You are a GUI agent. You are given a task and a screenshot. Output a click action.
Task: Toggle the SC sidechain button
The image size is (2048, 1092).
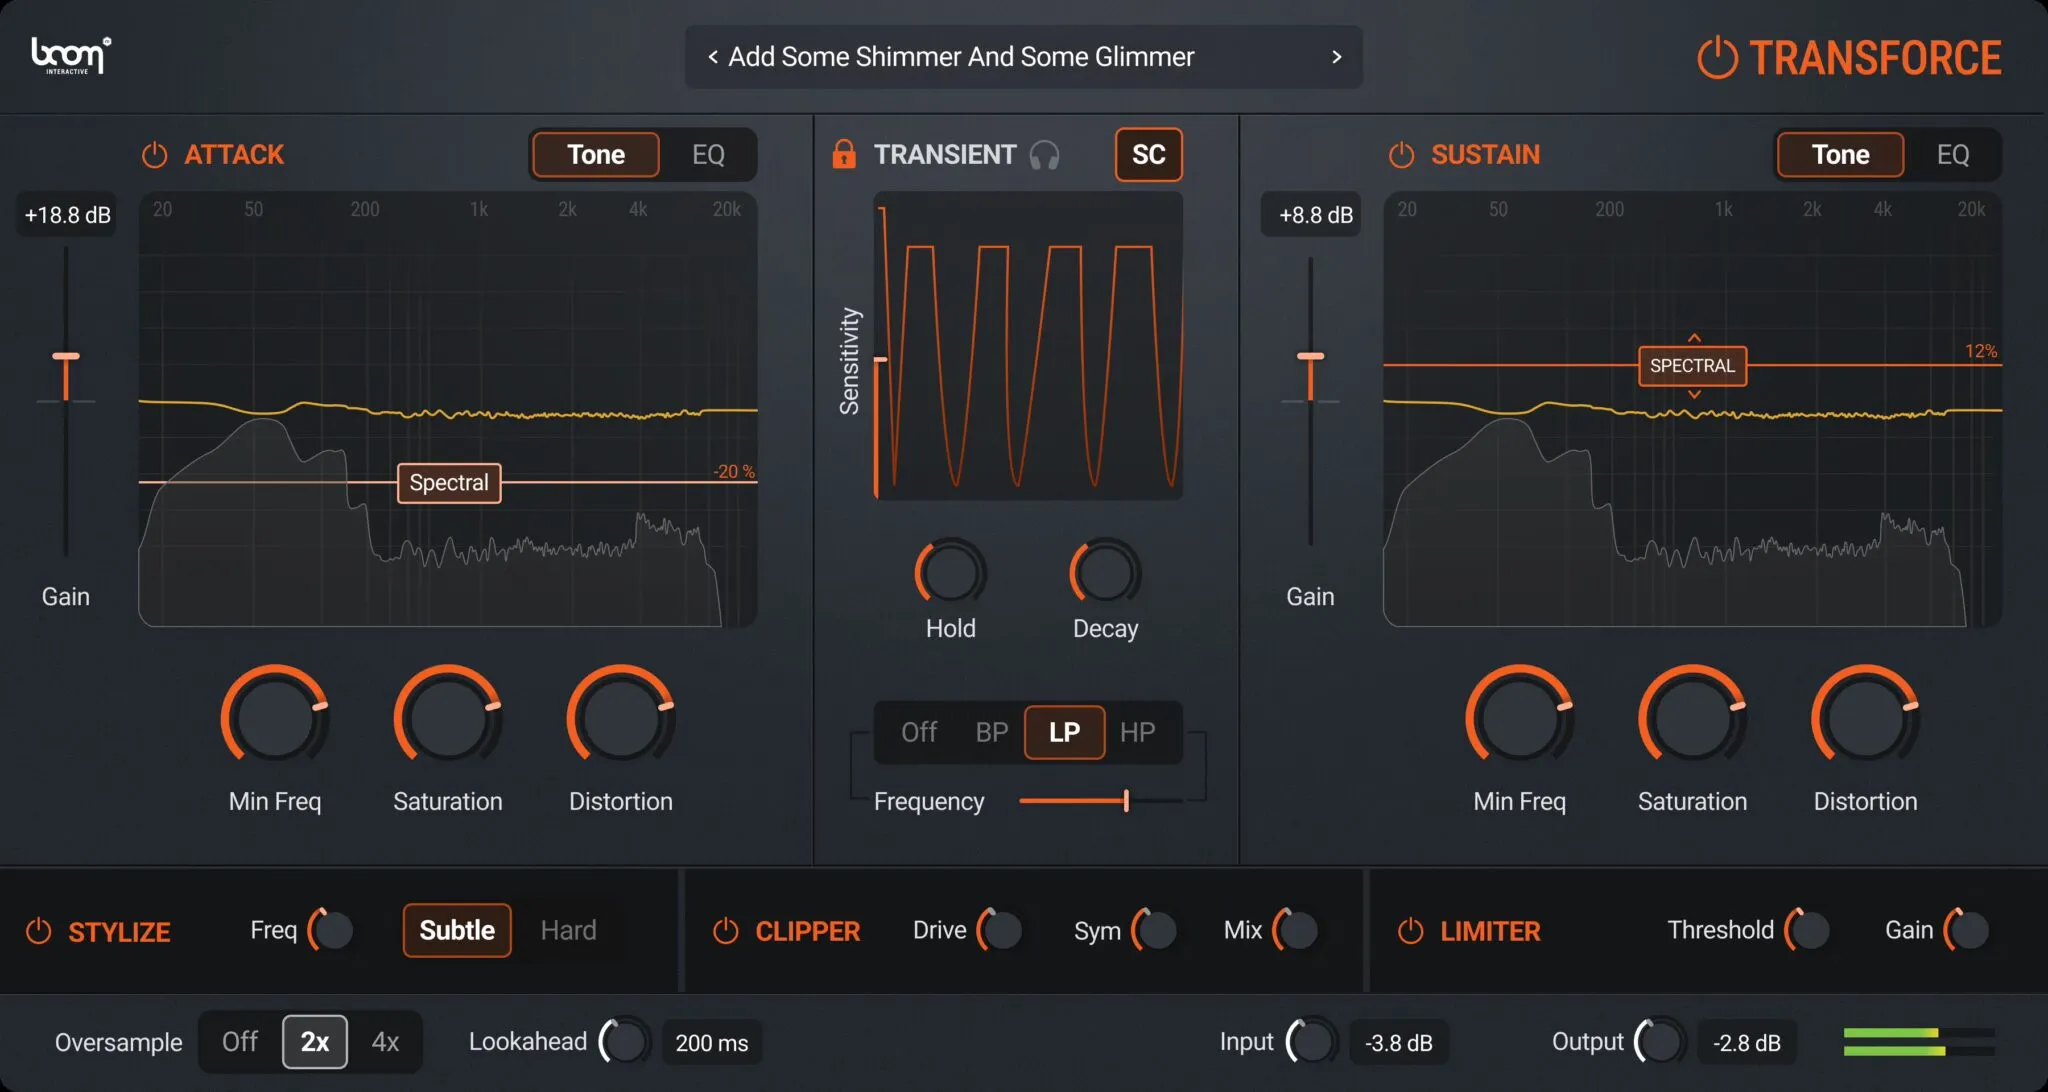[1149, 155]
